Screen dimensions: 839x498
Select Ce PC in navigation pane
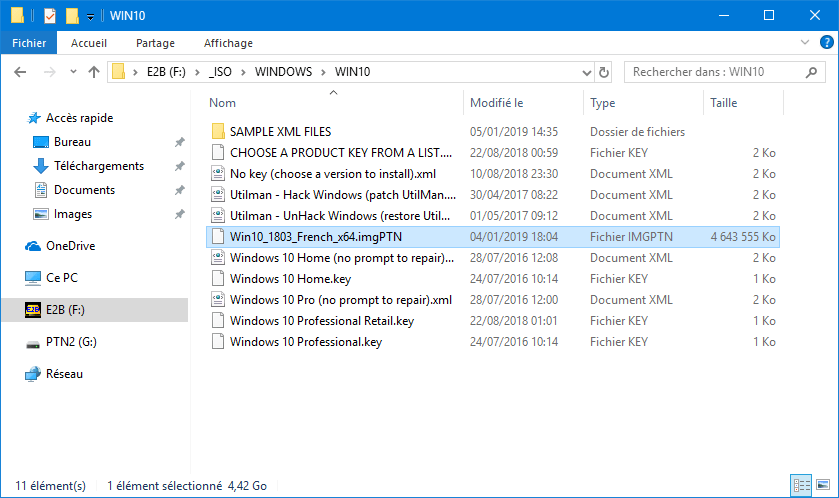[62, 278]
